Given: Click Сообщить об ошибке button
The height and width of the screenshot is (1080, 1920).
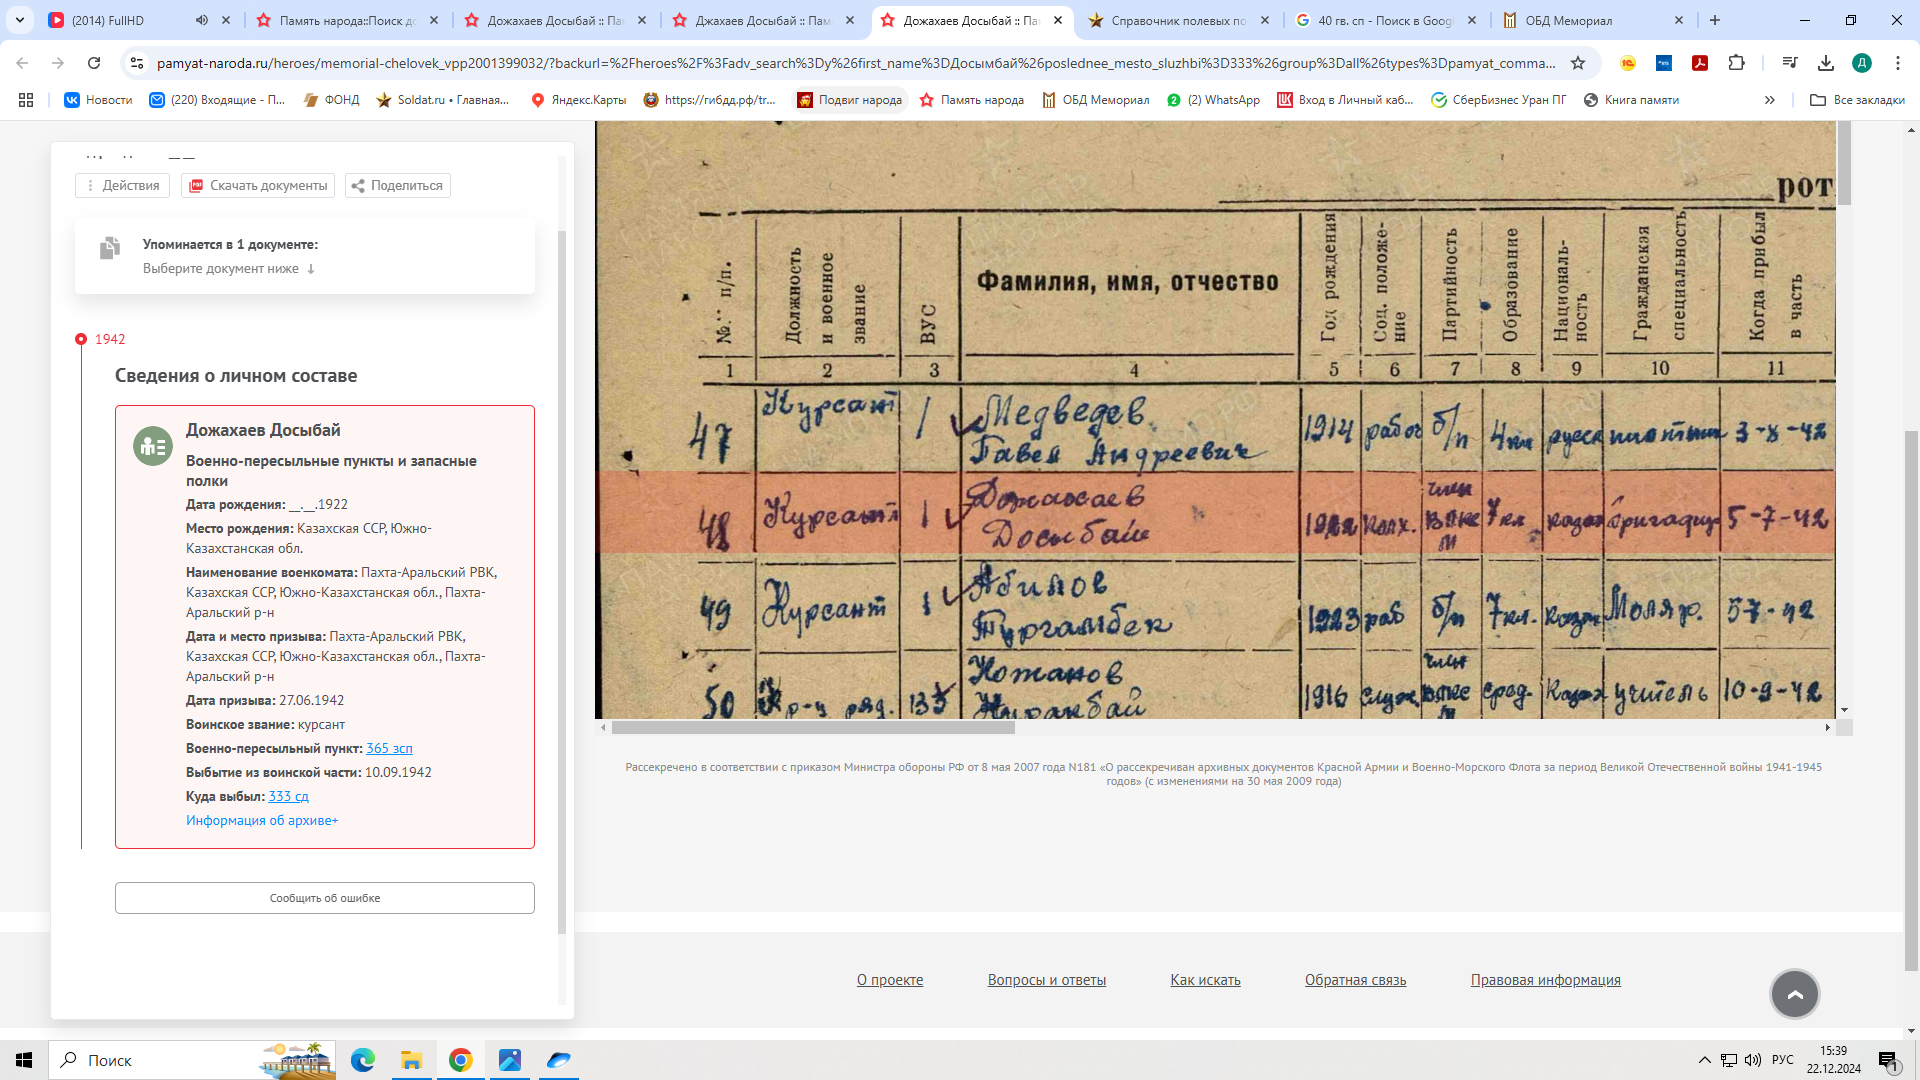Looking at the screenshot, I should point(325,898).
